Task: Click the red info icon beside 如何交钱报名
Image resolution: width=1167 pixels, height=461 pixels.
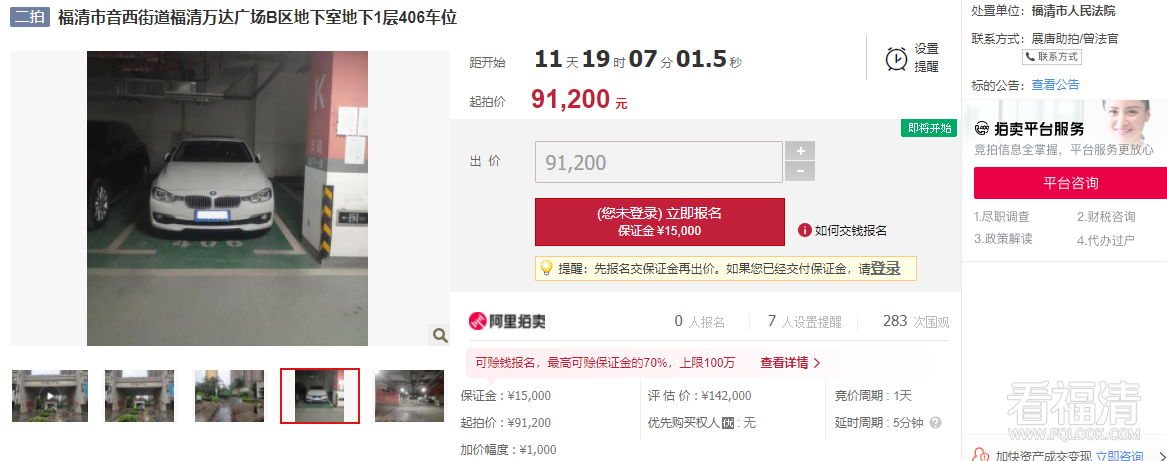Action: 804,230
